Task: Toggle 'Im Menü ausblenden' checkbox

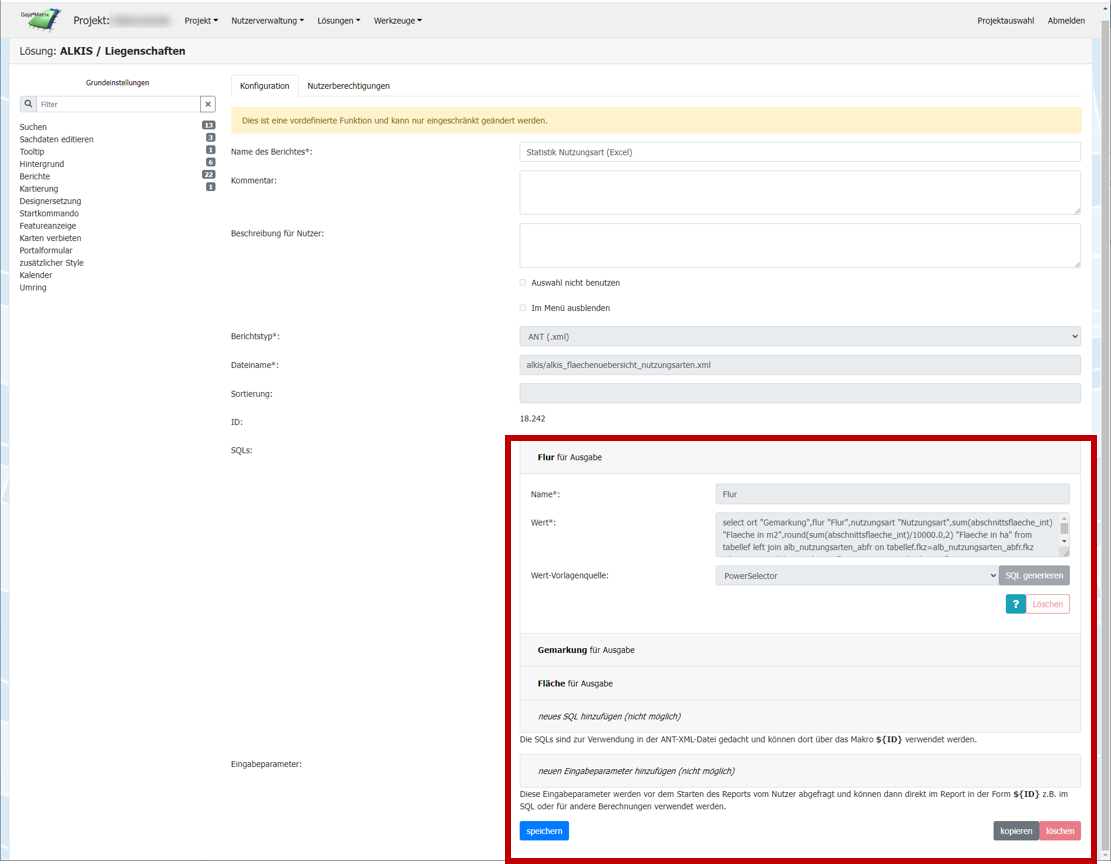Action: tap(523, 308)
